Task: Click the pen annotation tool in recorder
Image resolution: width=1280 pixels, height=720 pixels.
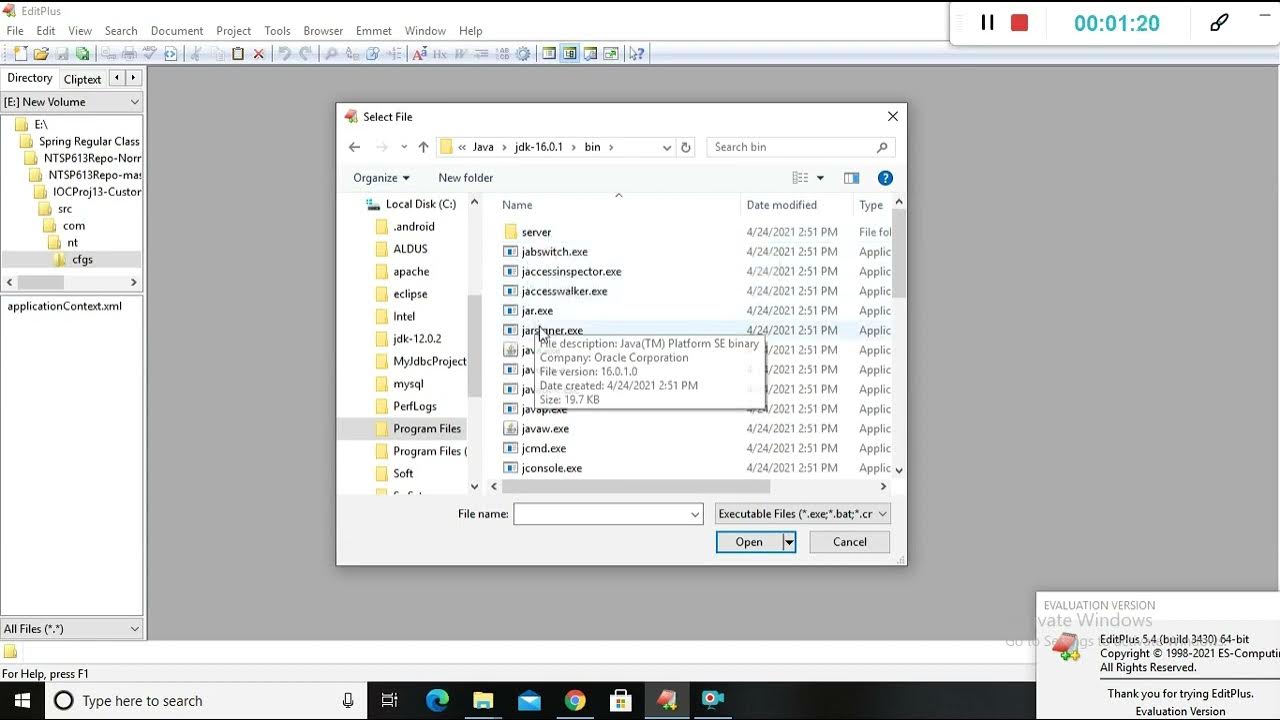Action: coord(1219,23)
